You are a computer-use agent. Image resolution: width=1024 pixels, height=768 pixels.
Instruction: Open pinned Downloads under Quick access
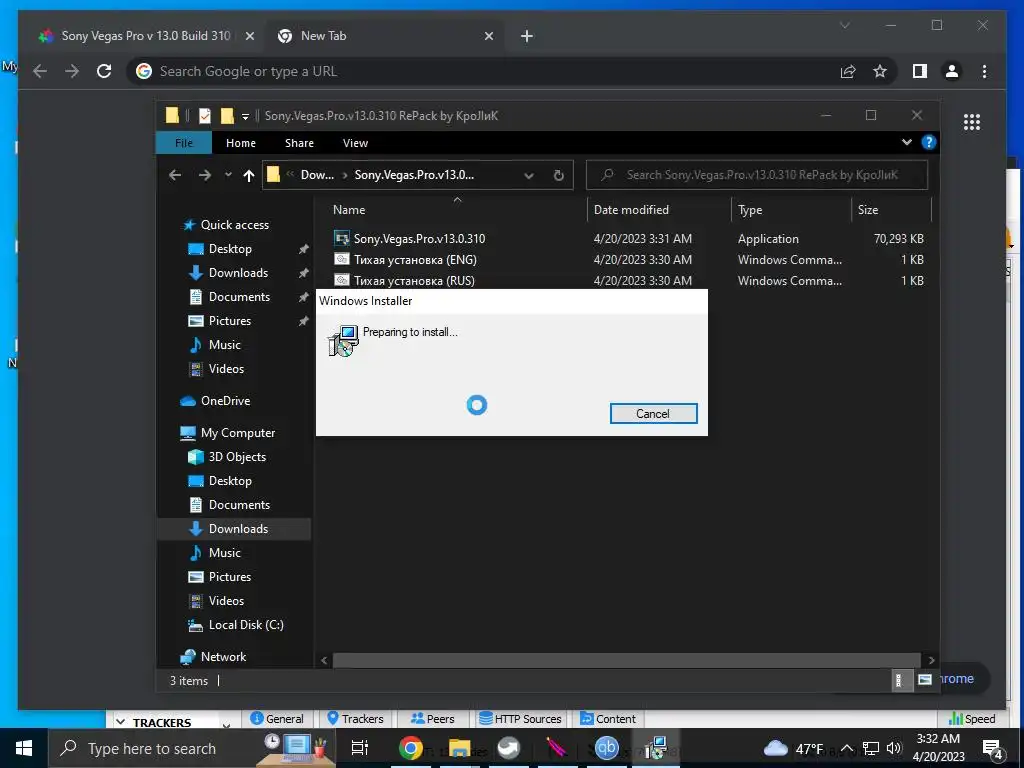coord(238,273)
